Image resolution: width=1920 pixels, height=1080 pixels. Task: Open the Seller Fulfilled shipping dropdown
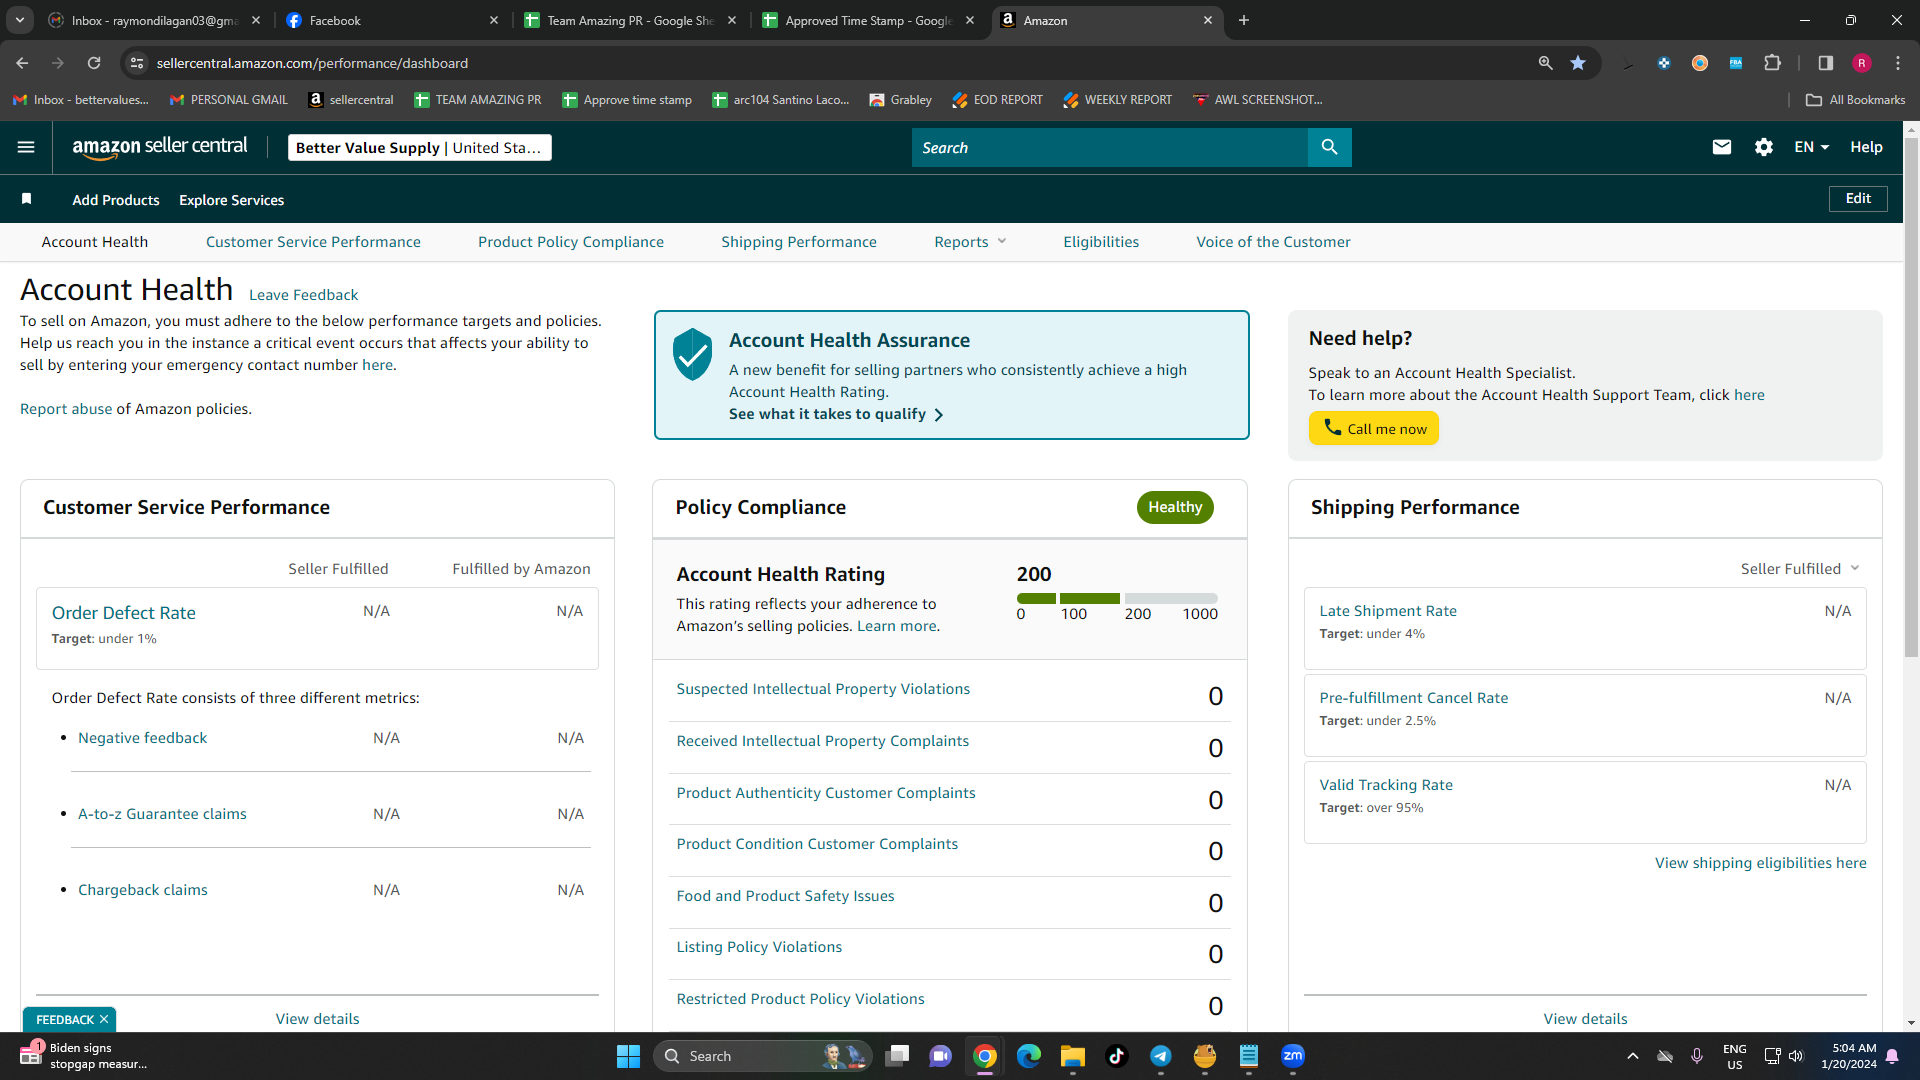1800,568
